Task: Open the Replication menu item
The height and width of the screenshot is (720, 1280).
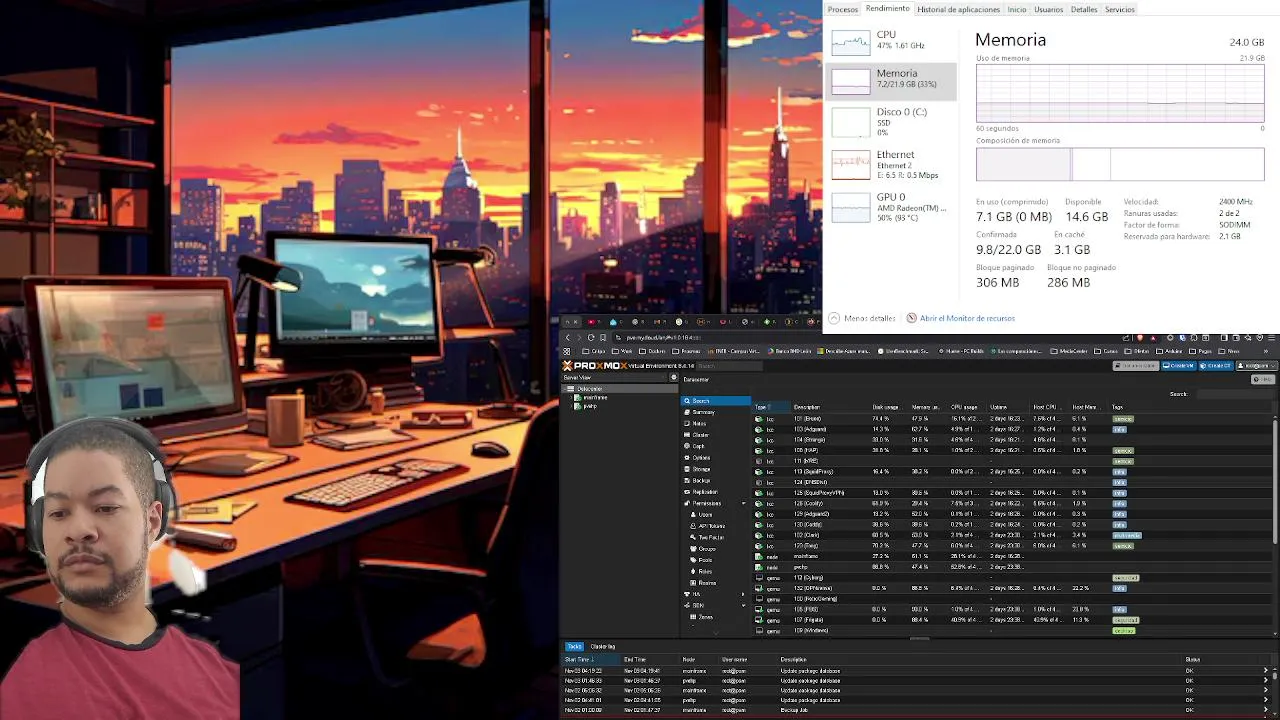Action: coord(716,492)
